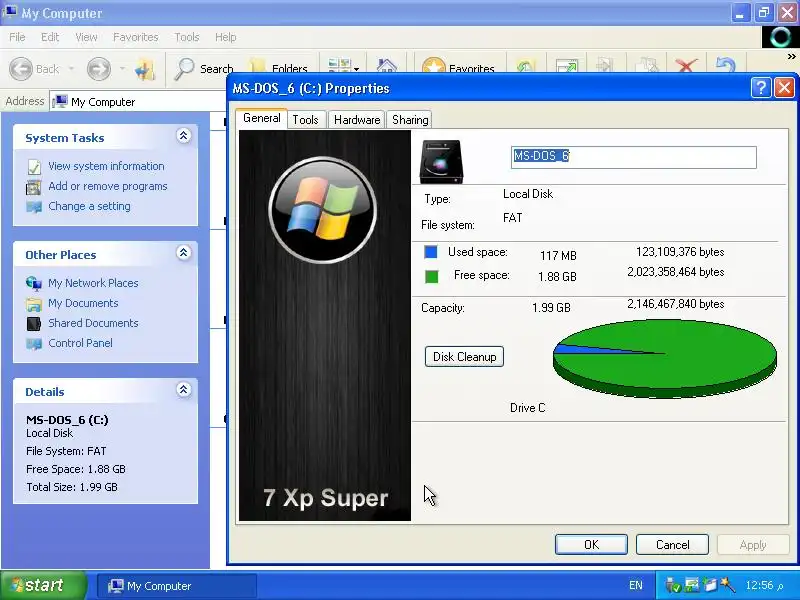Open the File menu
Viewport: 800px width, 600px height.
click(x=17, y=37)
